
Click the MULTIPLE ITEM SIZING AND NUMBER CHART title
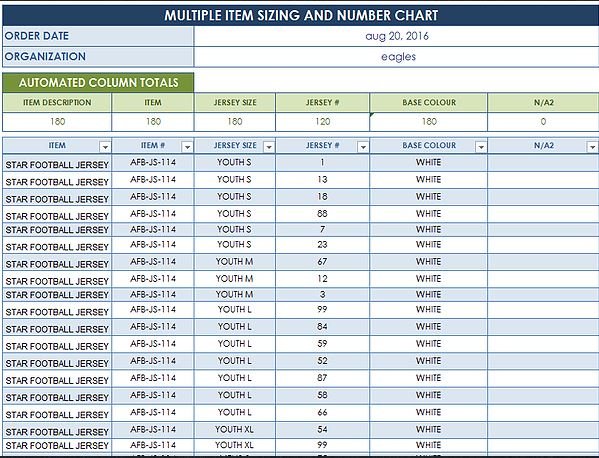pos(301,15)
